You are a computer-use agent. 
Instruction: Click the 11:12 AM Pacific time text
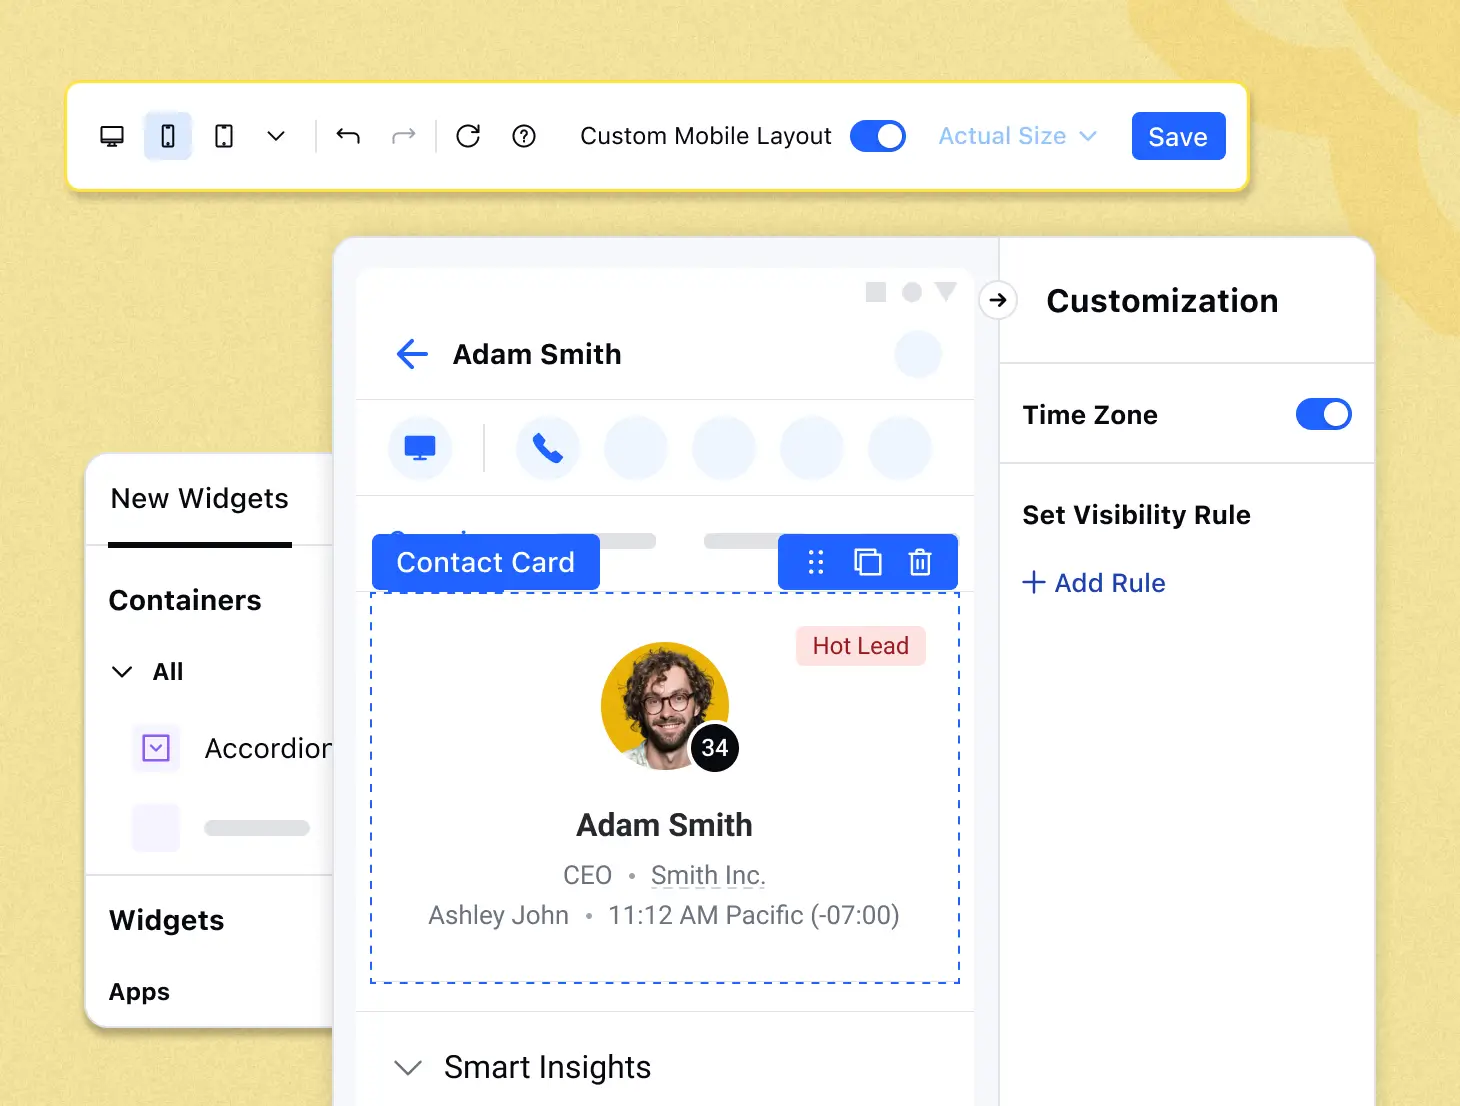(754, 915)
